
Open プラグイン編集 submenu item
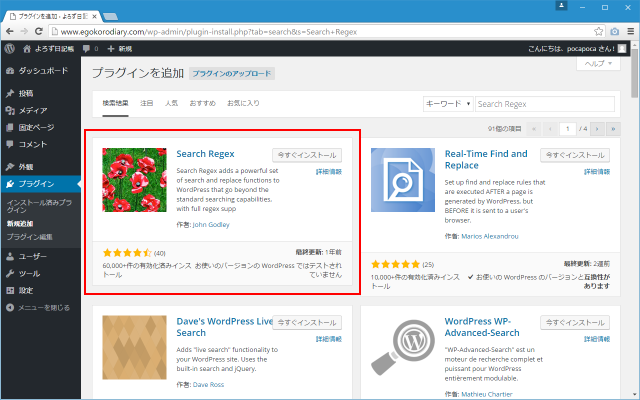click(x=29, y=237)
